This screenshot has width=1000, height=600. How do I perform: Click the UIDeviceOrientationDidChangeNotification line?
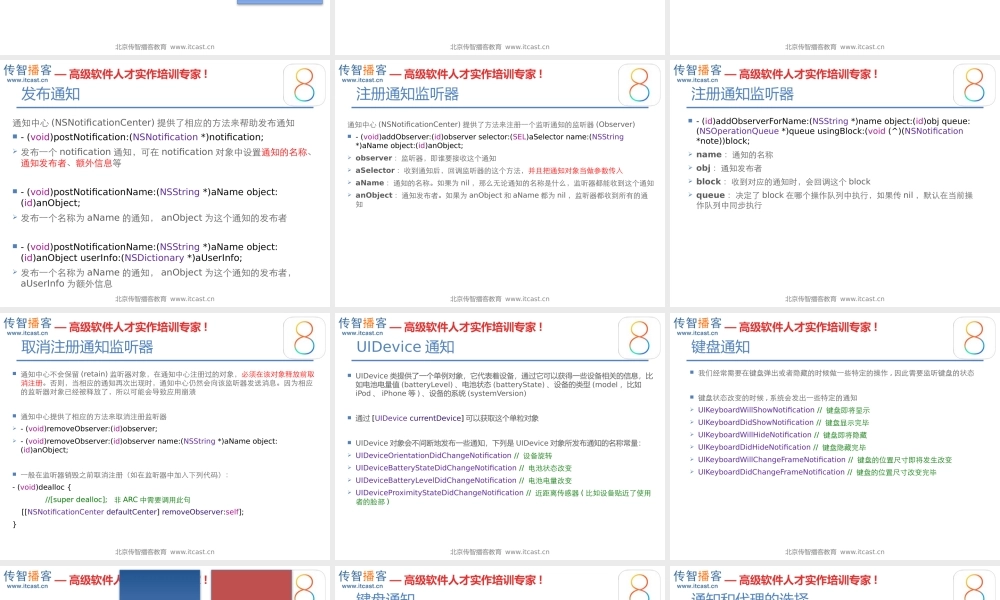[x=435, y=456]
